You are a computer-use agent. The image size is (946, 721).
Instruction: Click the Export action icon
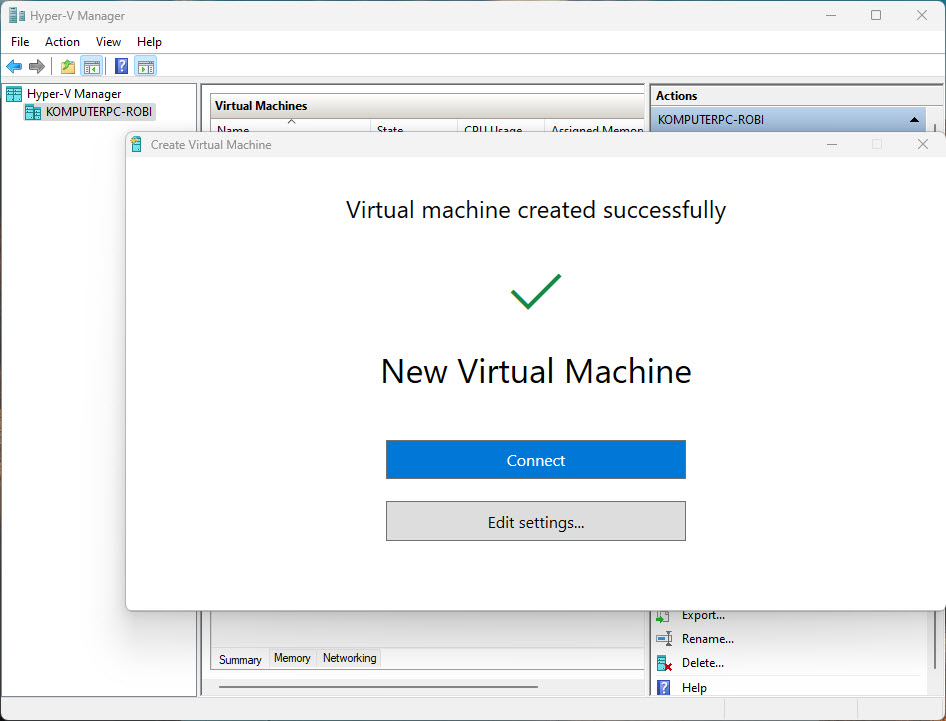665,615
